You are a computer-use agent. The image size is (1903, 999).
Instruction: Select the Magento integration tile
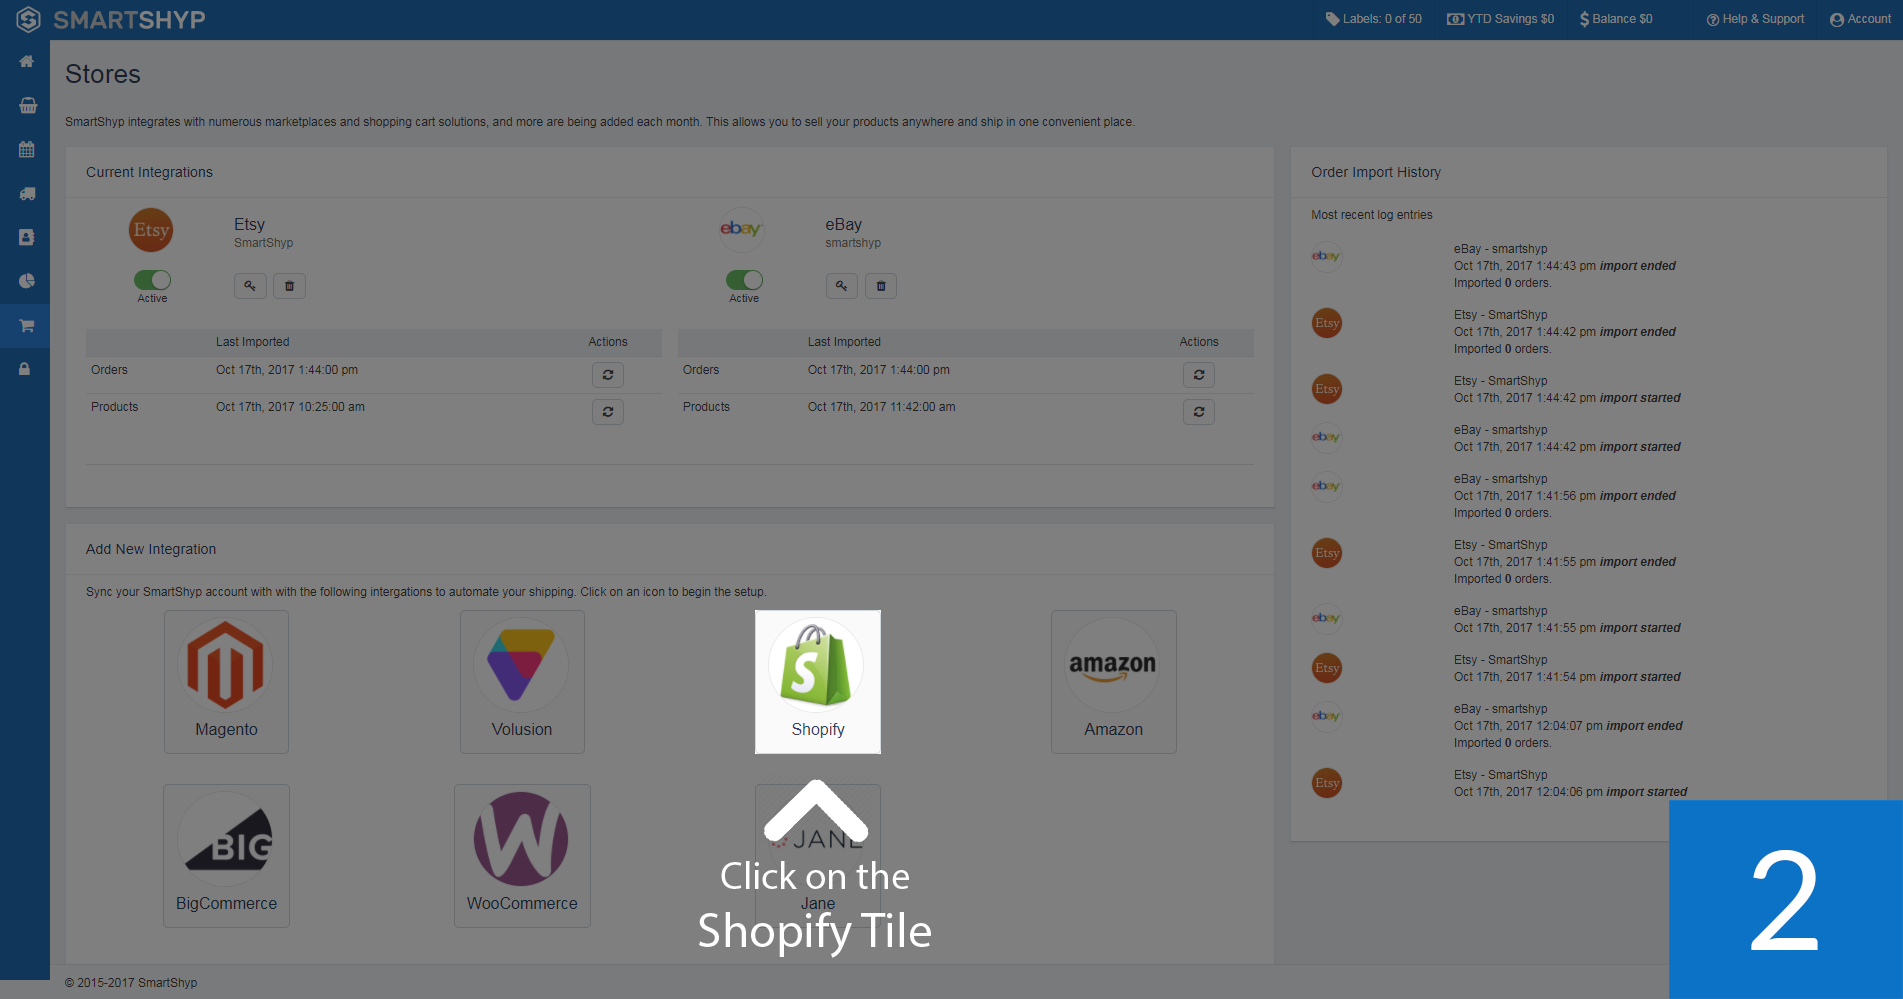[226, 682]
